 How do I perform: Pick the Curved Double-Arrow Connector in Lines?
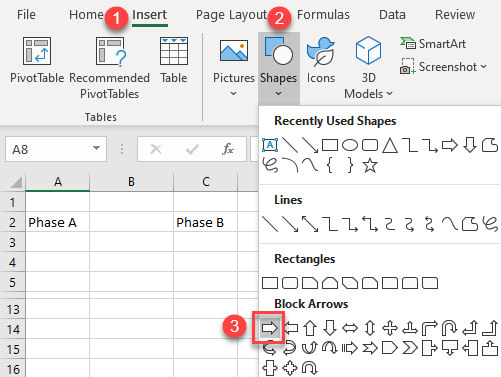430,224
